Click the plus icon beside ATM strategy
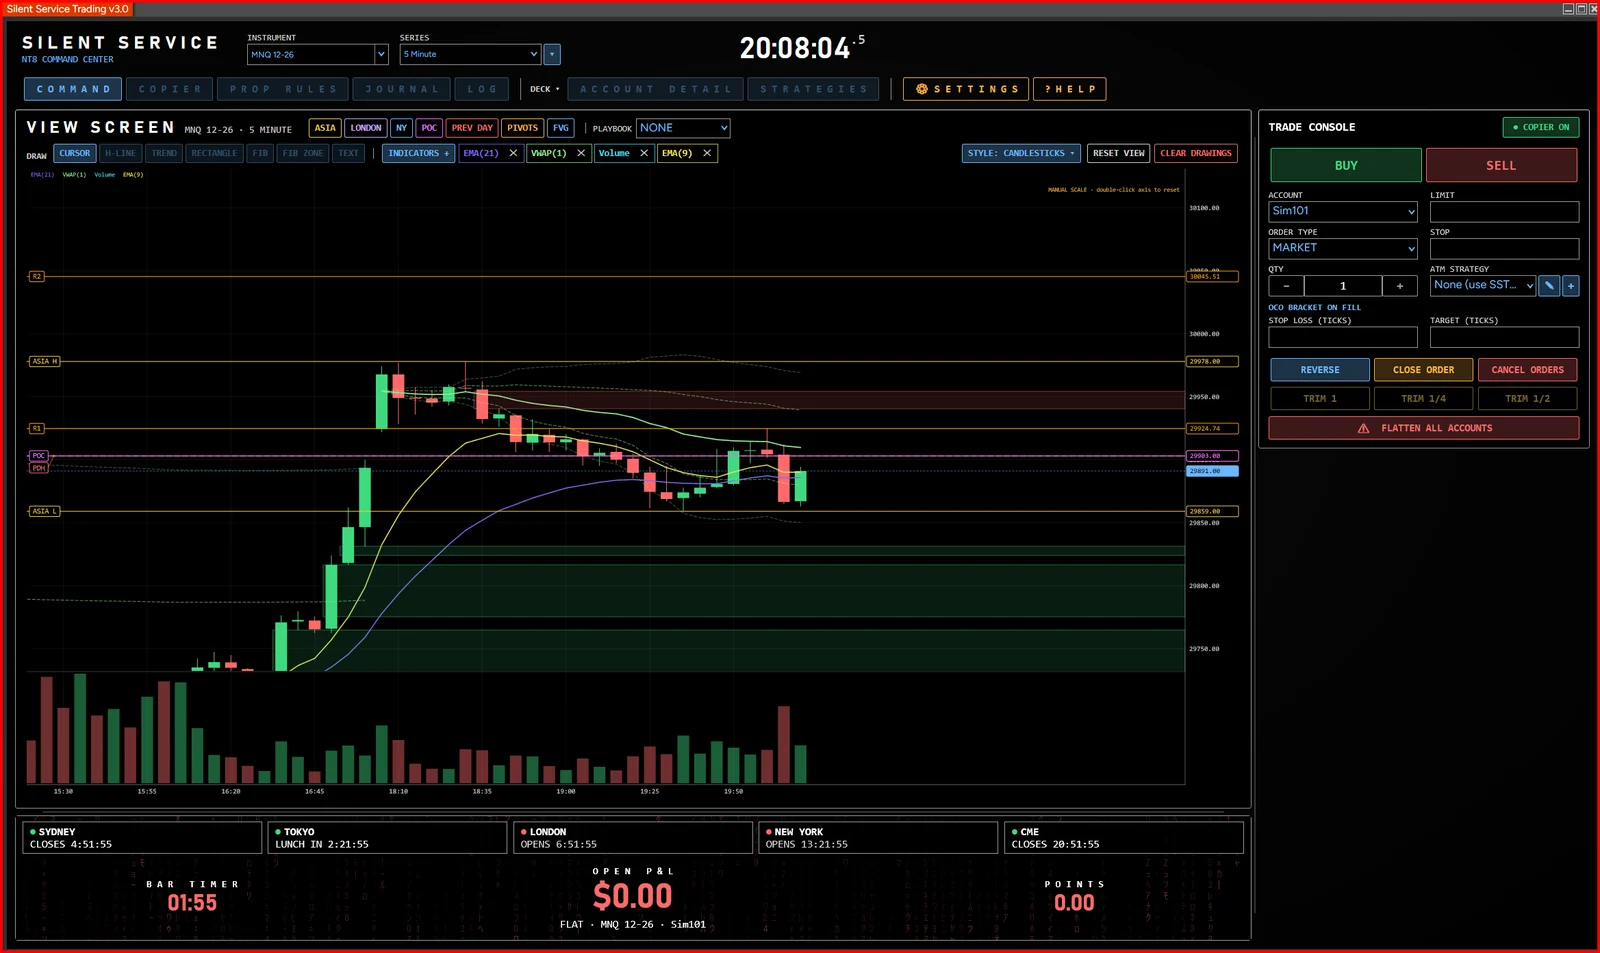The image size is (1600, 953). [x=1571, y=285]
